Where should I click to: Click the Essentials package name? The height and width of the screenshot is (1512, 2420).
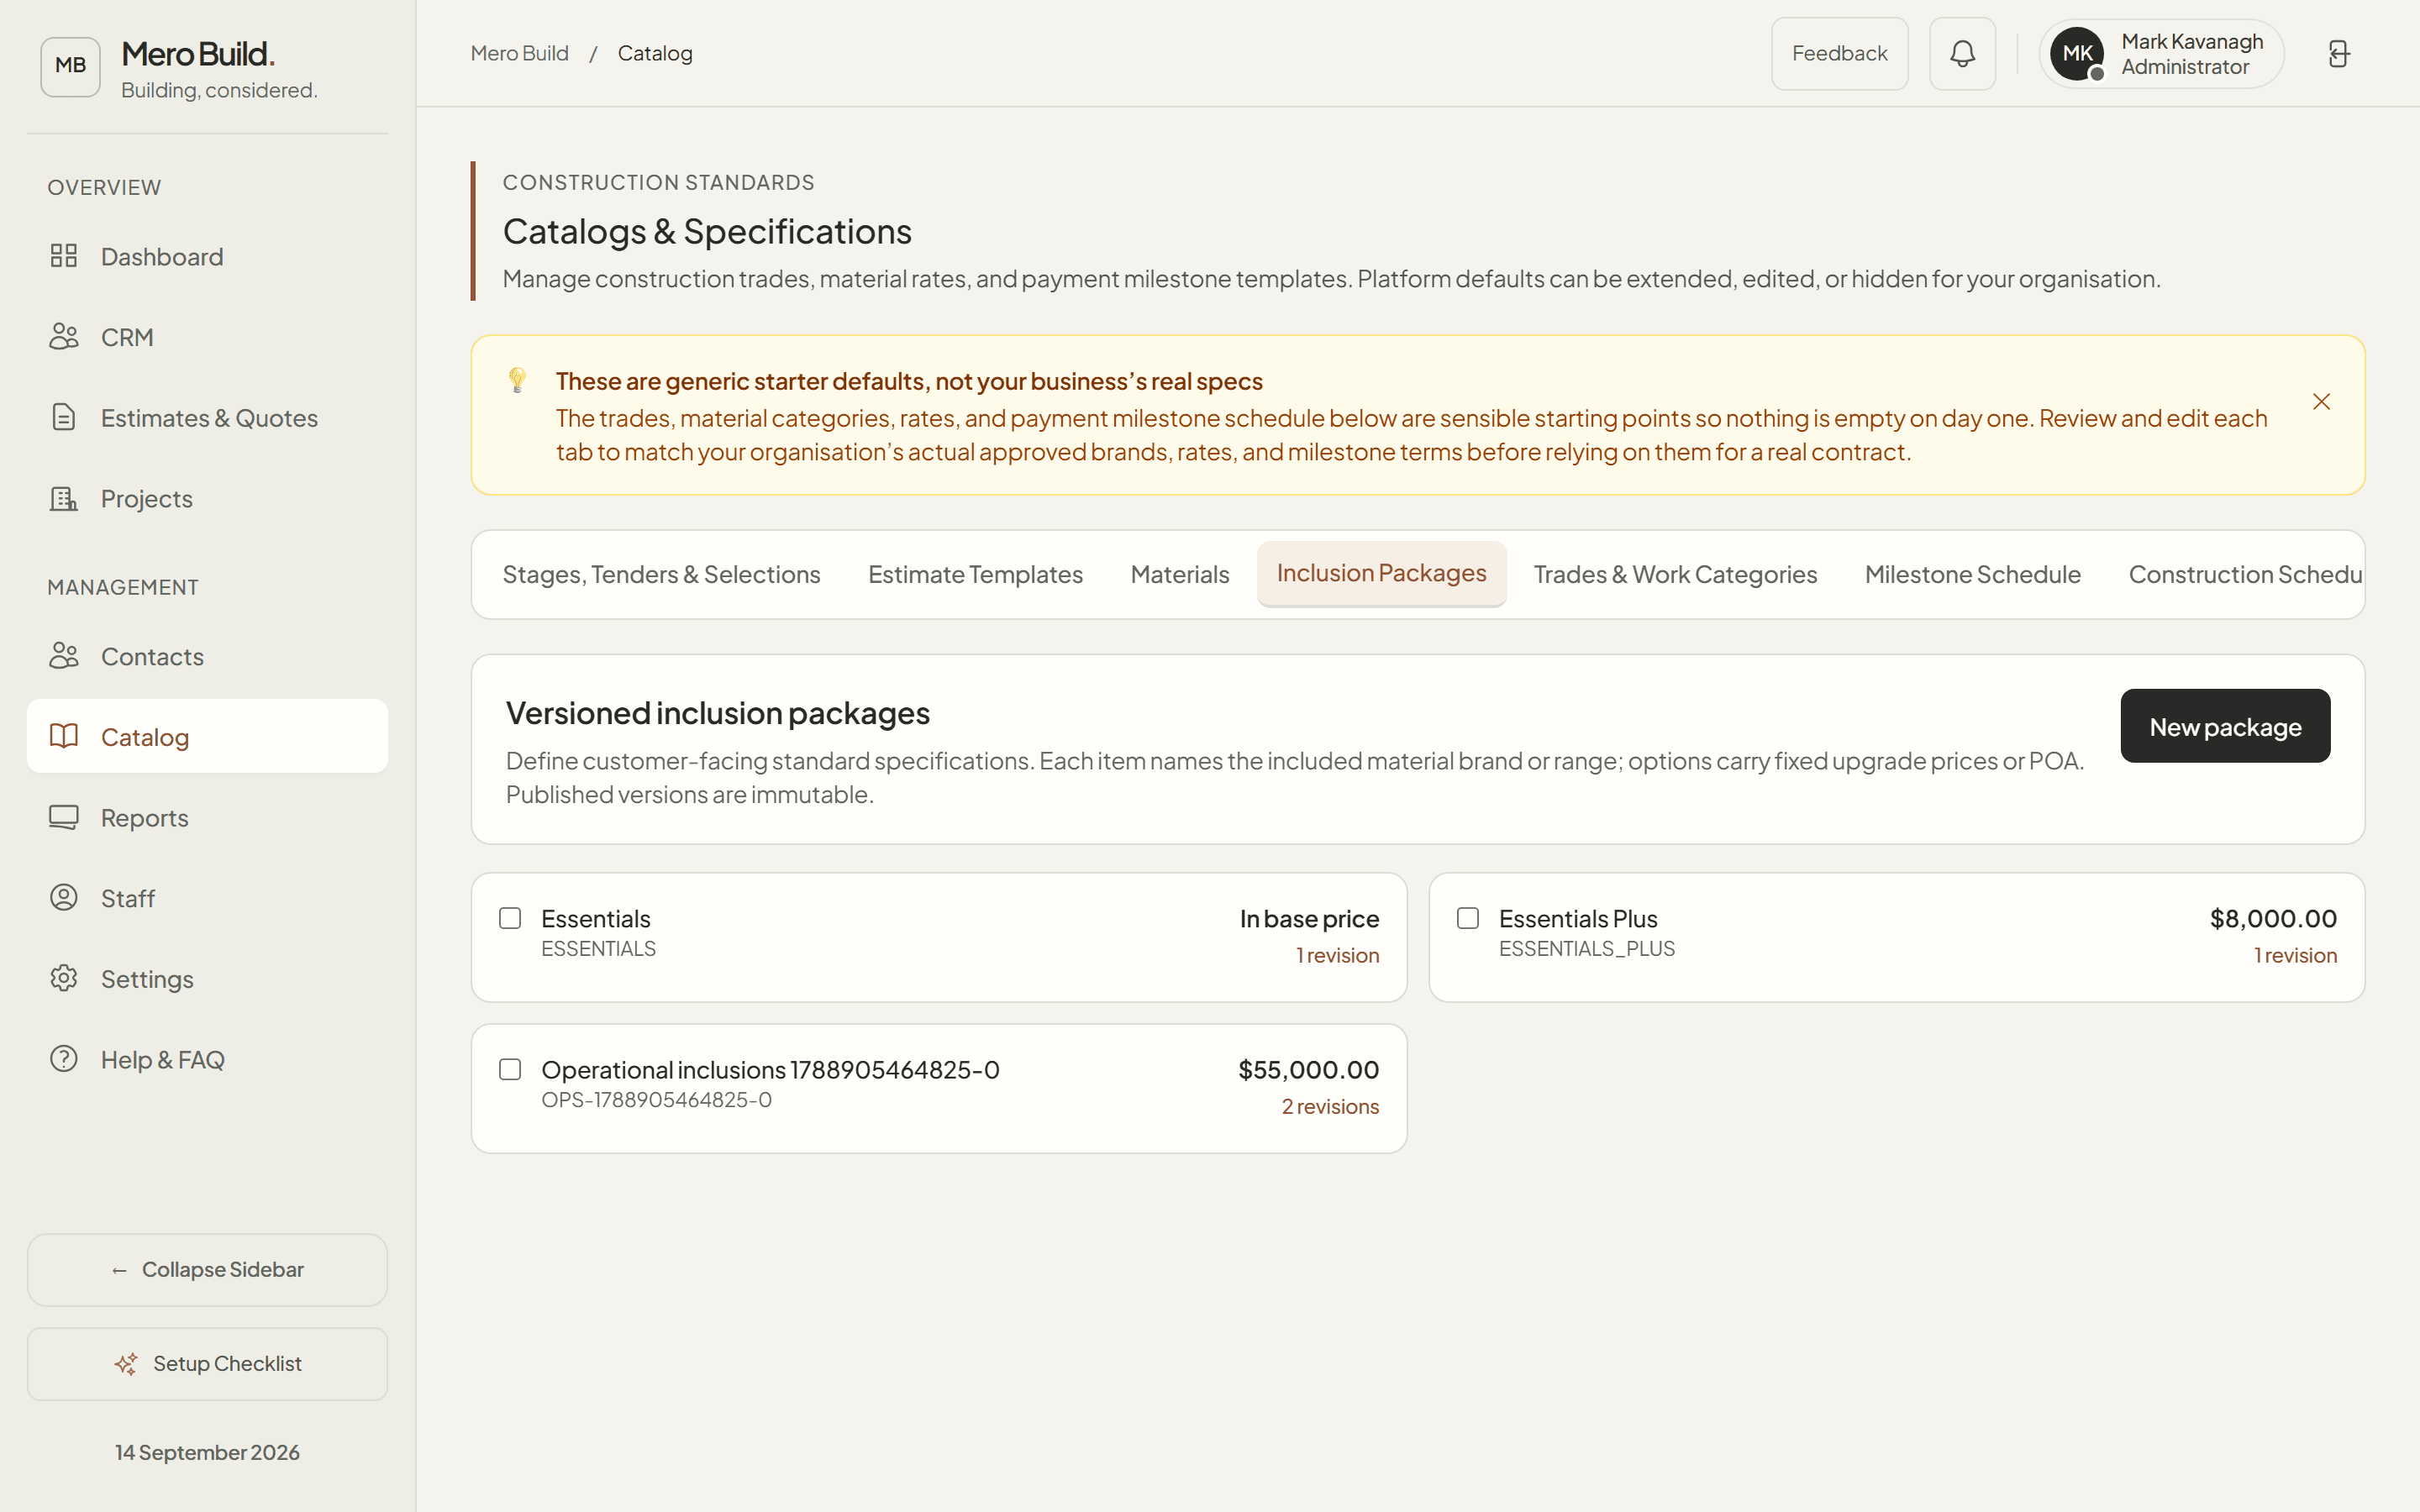click(596, 919)
